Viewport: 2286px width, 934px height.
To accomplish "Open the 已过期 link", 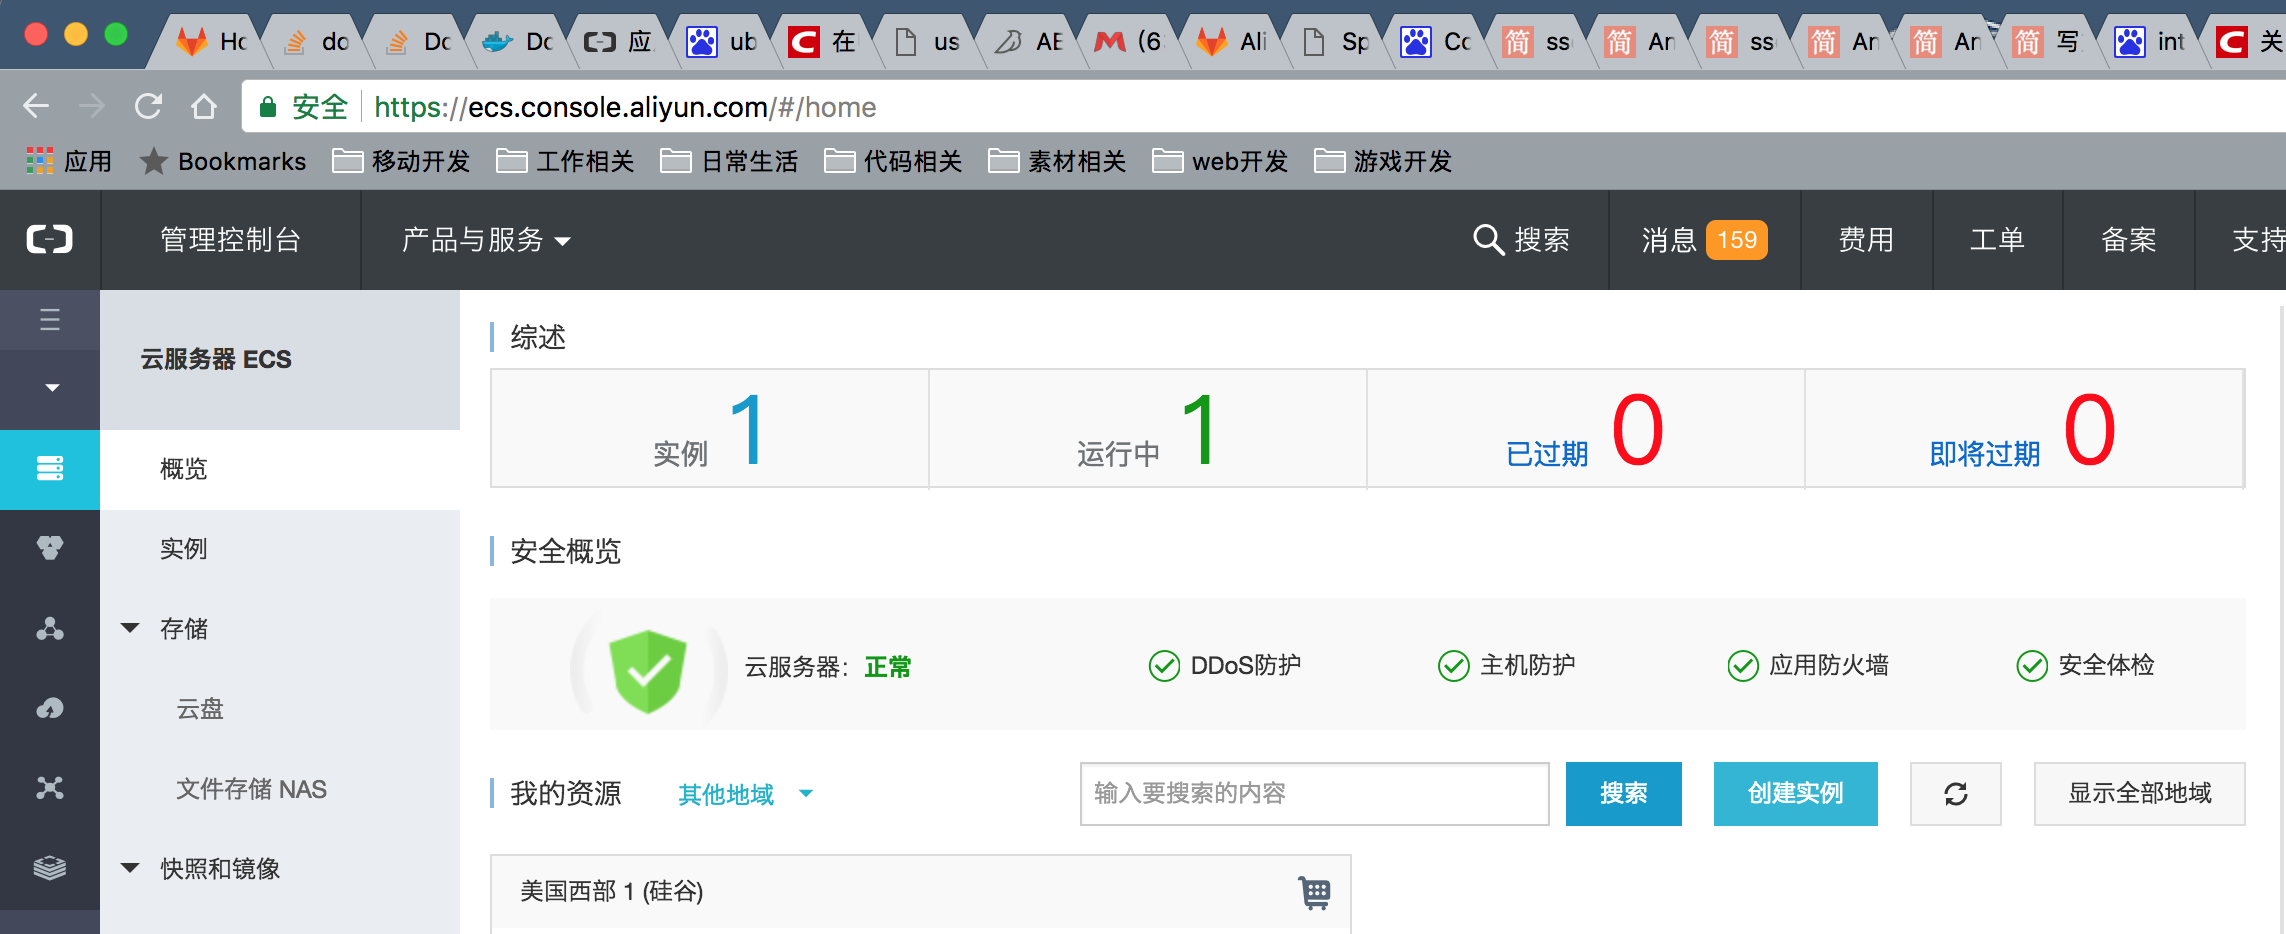I will [x=1547, y=454].
